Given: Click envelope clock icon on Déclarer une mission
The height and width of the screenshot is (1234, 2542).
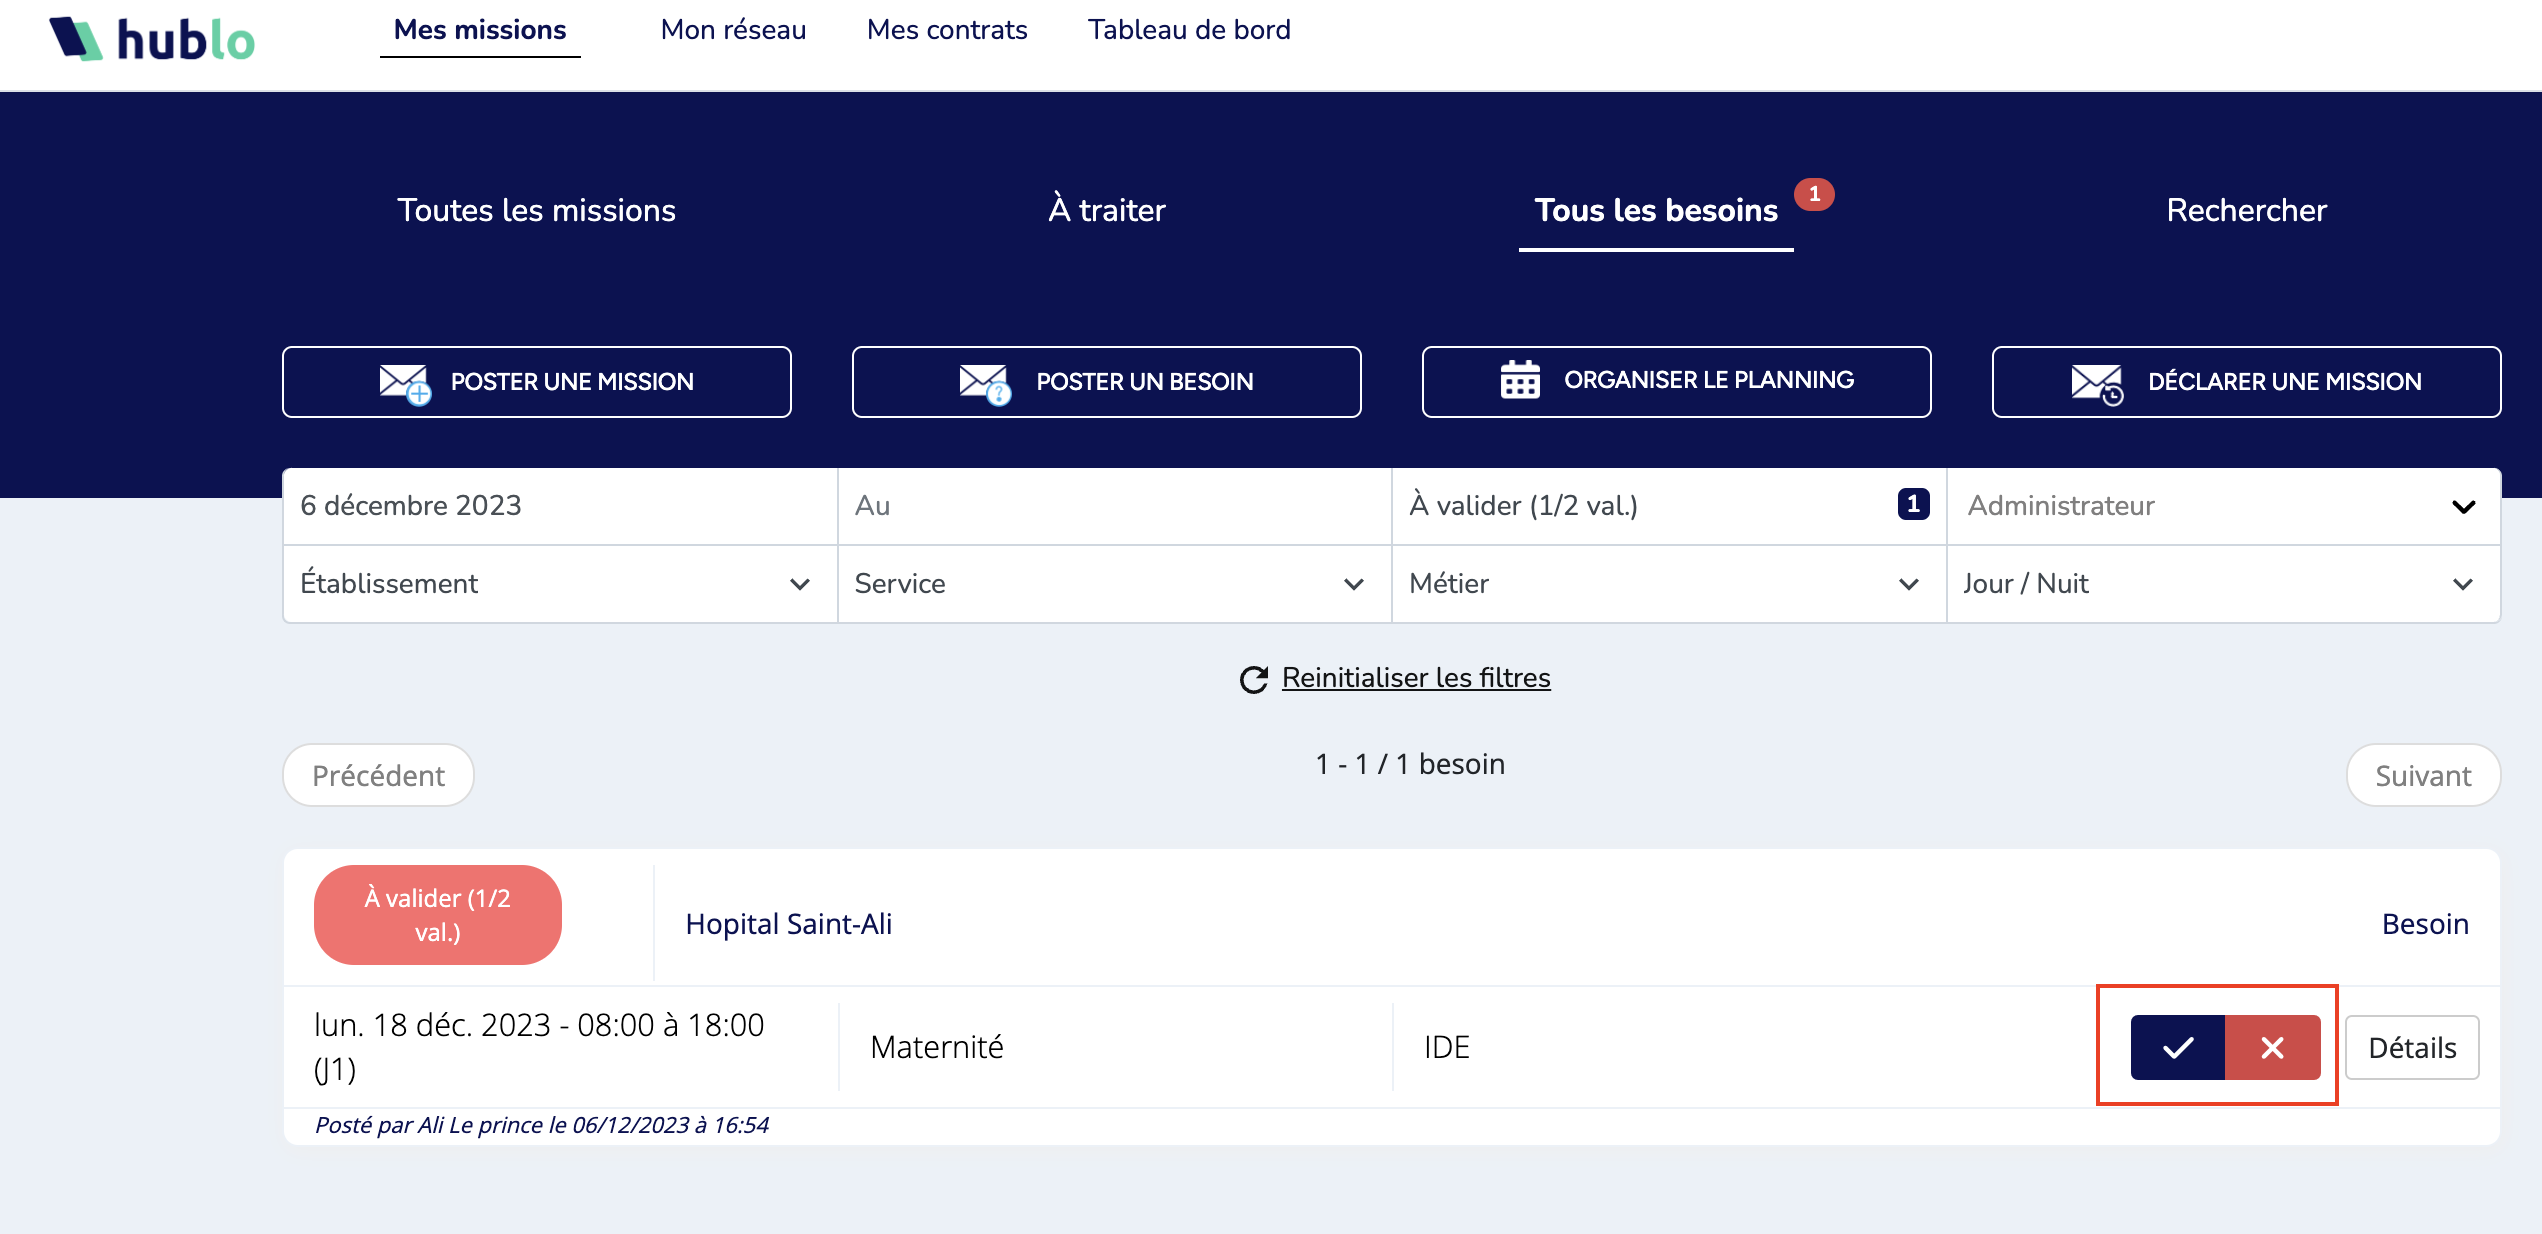Looking at the screenshot, I should (x=2096, y=382).
